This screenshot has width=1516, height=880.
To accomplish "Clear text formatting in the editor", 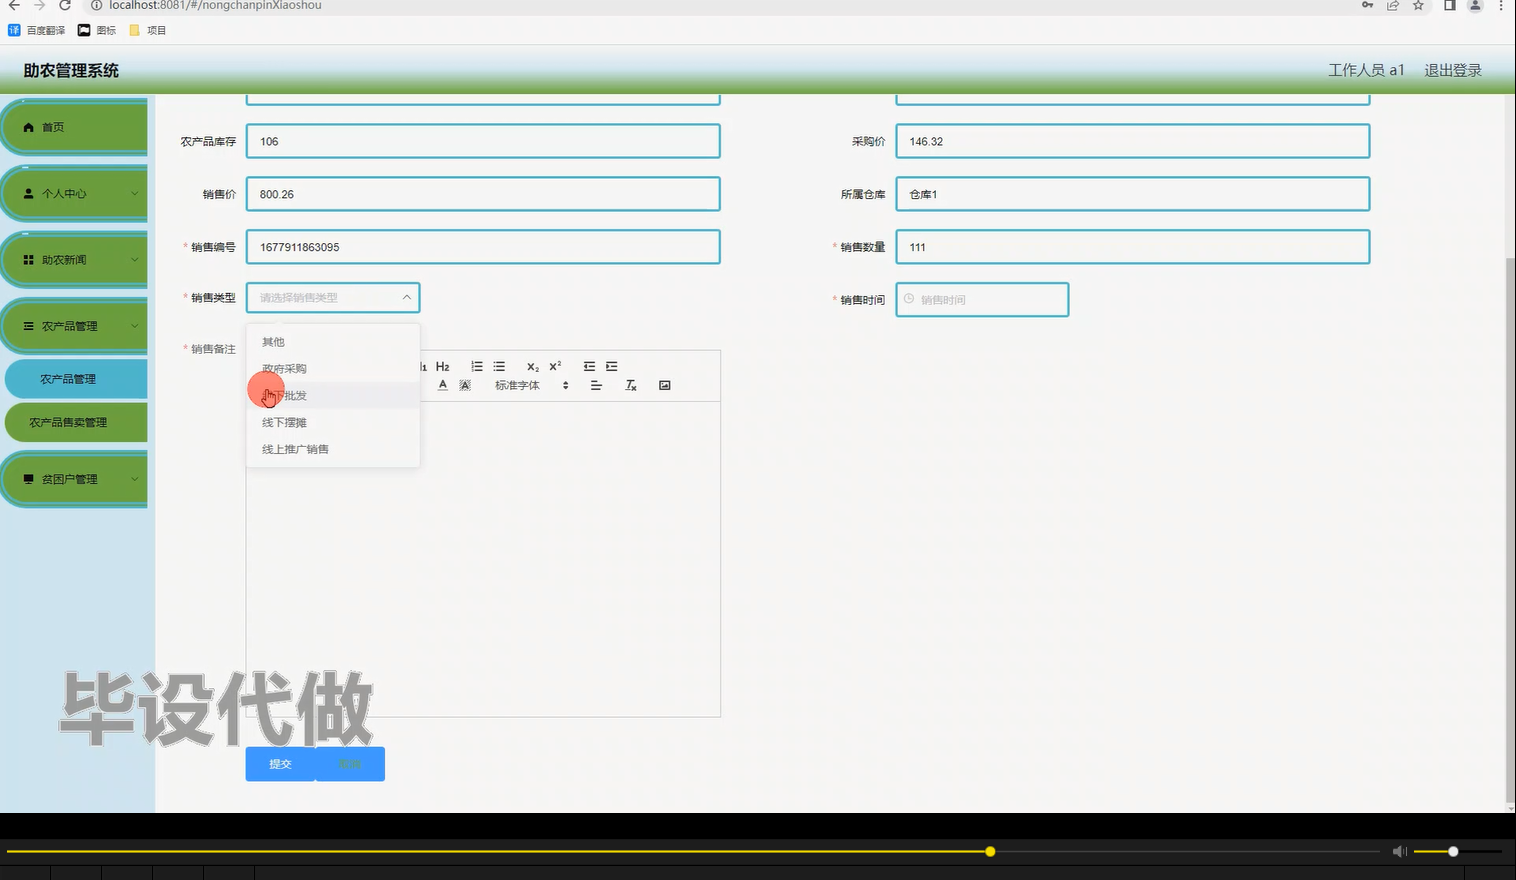I will (x=631, y=385).
